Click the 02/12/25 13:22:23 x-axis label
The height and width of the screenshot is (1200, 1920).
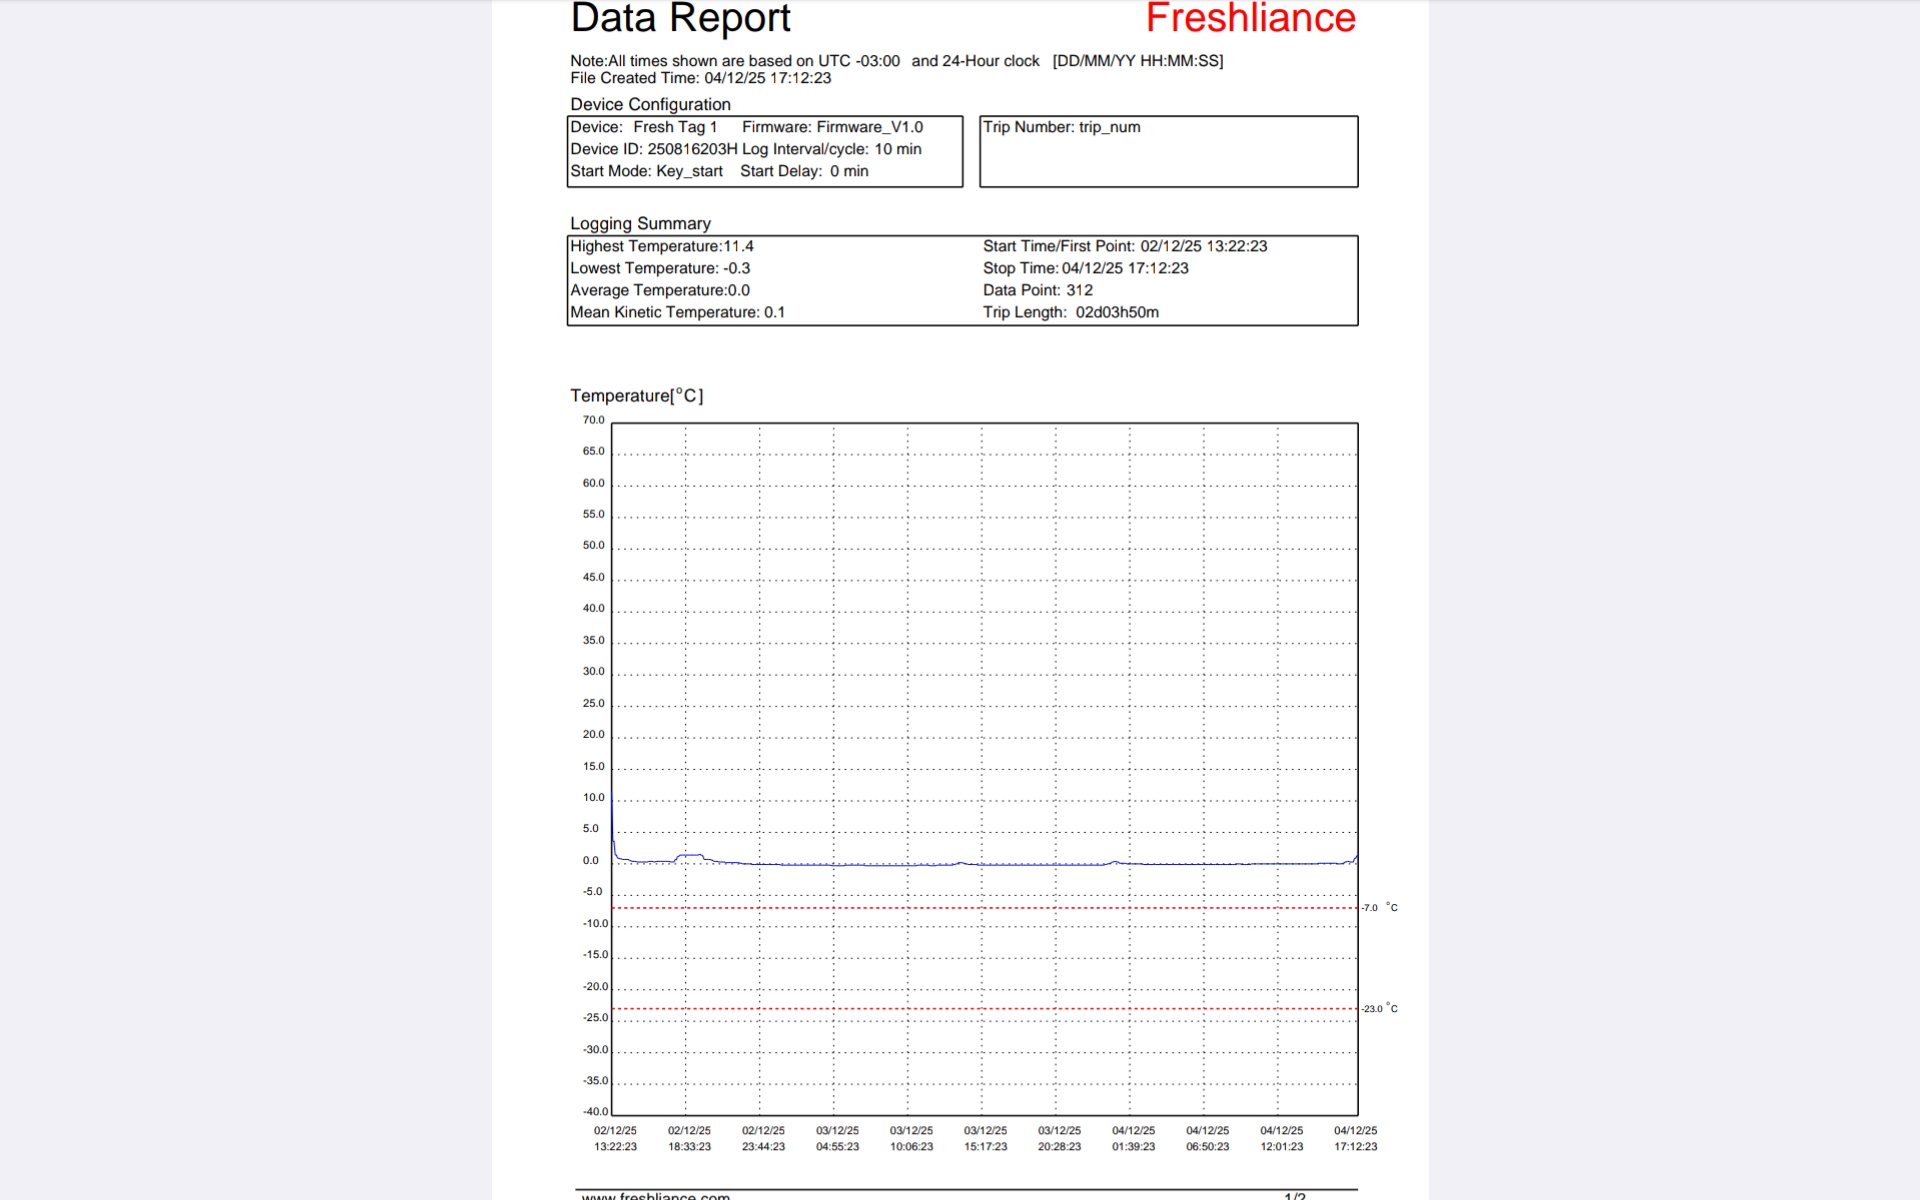(x=615, y=1139)
